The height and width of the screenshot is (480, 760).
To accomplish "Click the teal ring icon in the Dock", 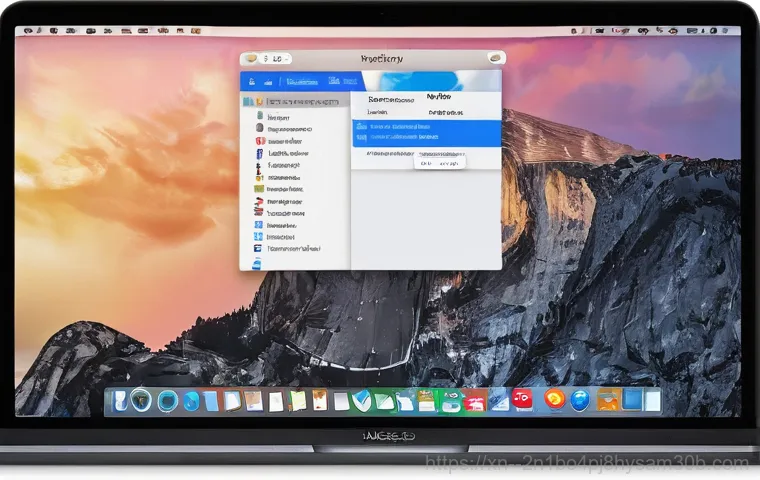I will click(168, 401).
